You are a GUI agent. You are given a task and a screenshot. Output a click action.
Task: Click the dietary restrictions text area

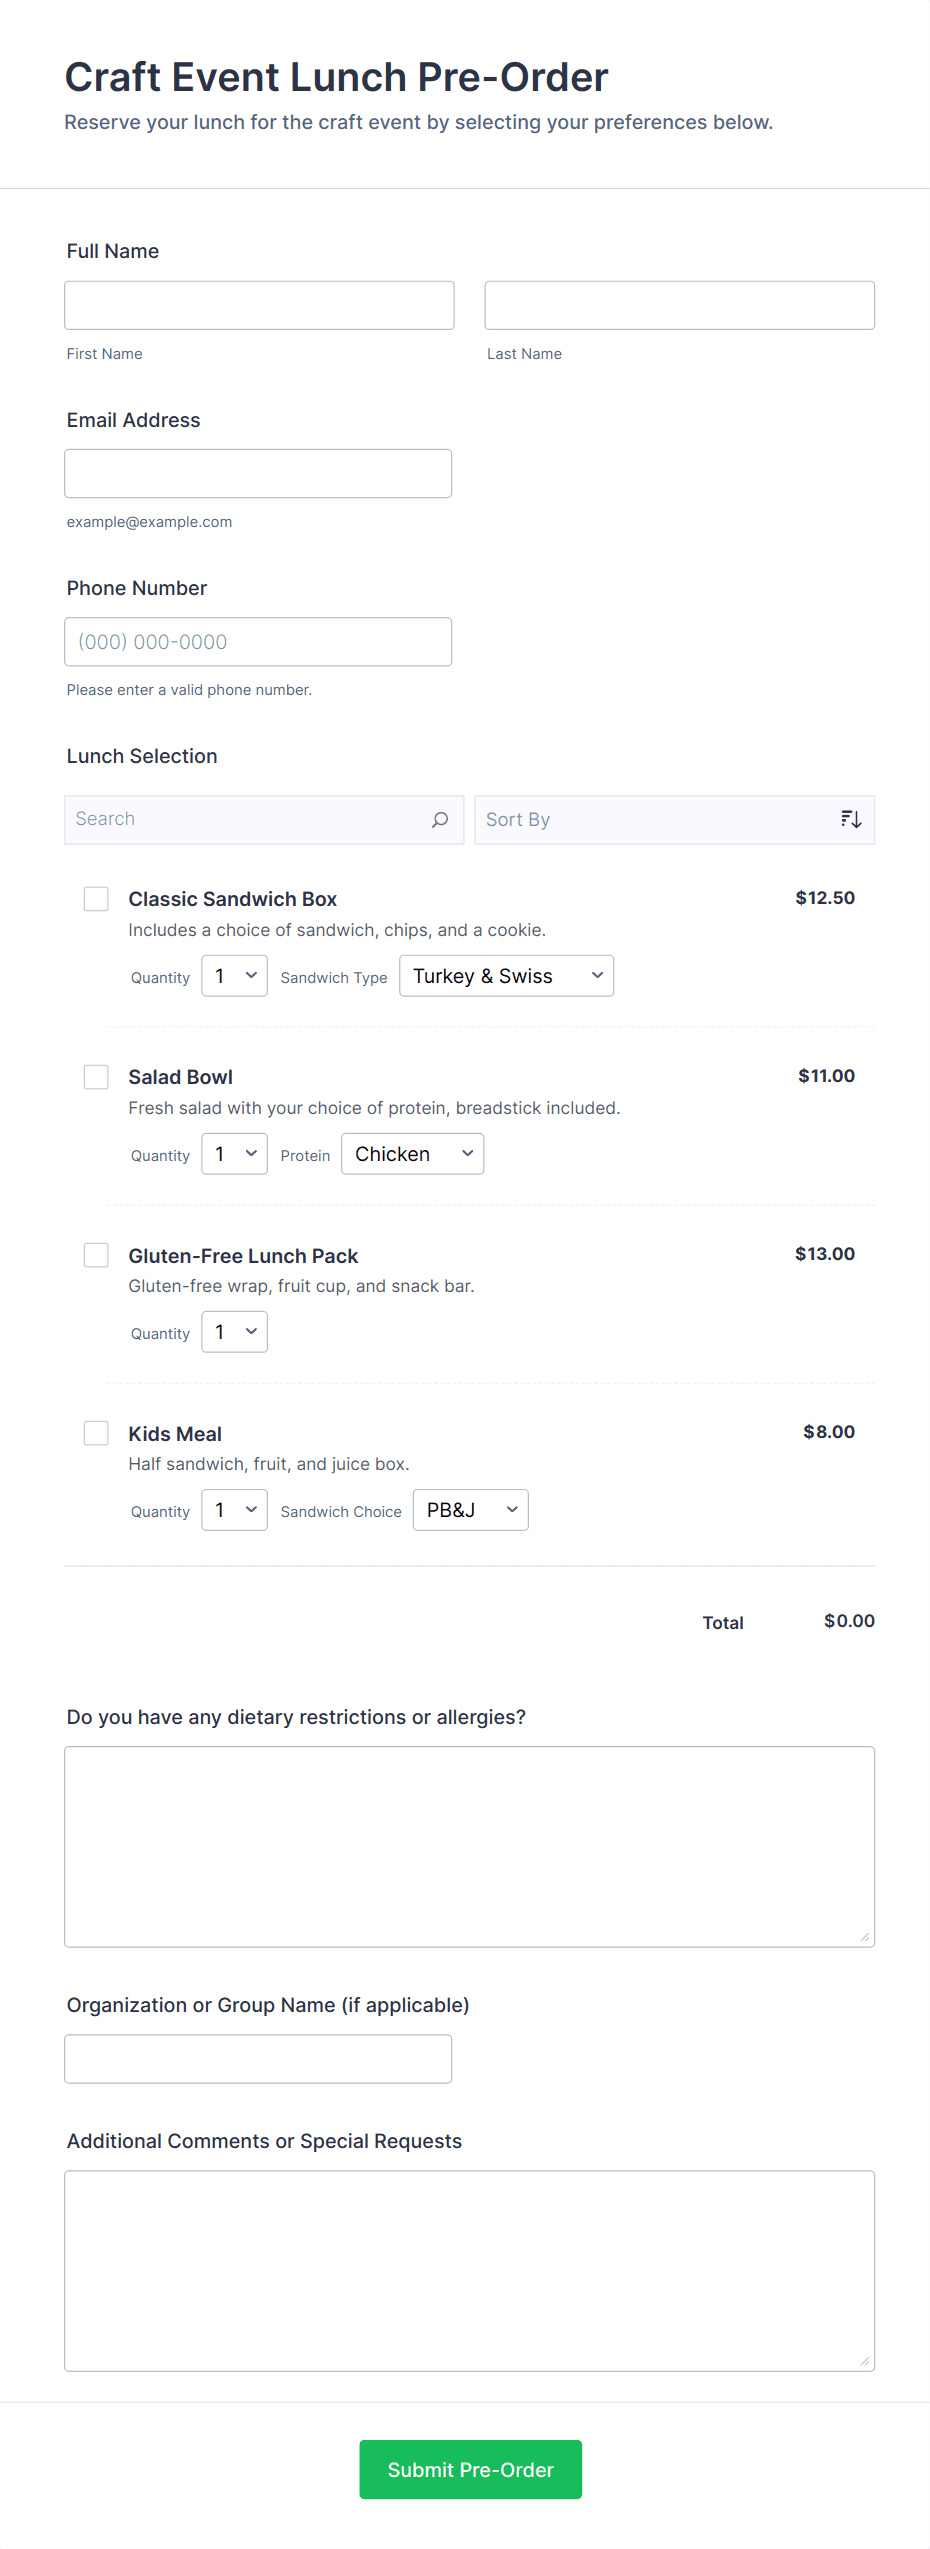(x=469, y=1846)
